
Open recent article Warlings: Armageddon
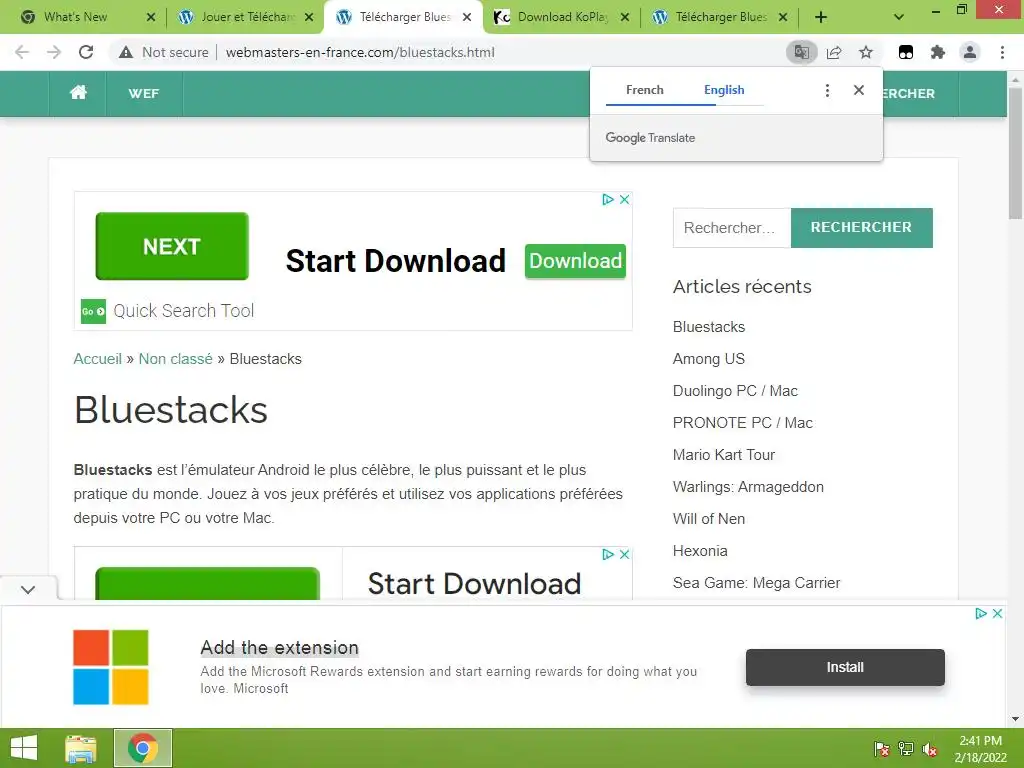coord(748,487)
